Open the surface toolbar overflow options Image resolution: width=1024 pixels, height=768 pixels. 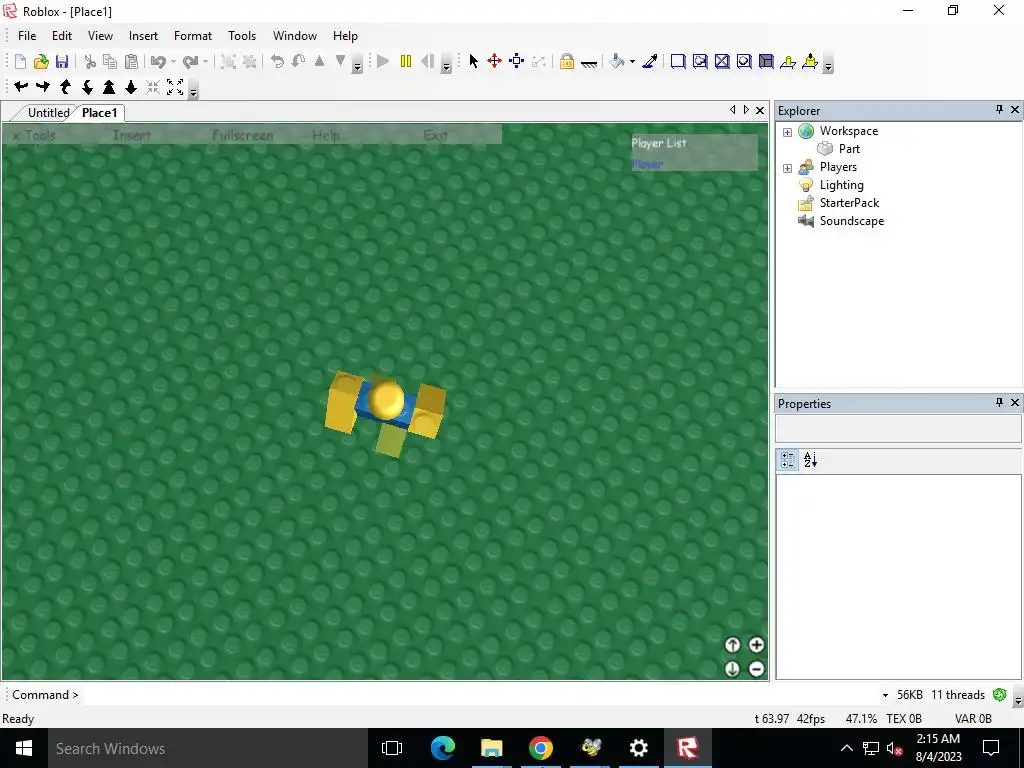[x=828, y=65]
